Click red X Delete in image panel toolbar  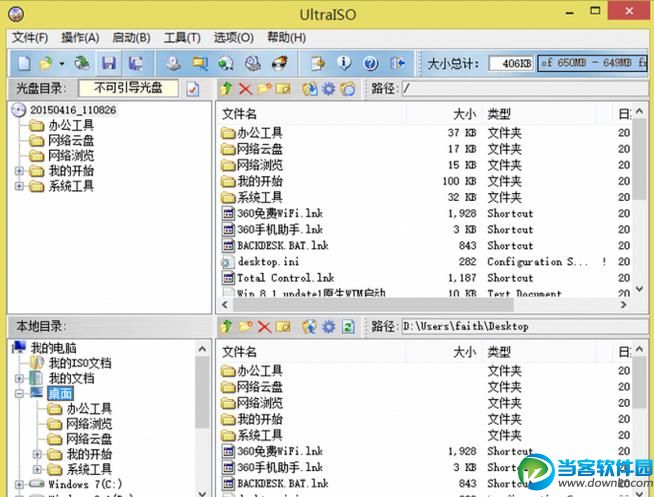tap(245, 89)
